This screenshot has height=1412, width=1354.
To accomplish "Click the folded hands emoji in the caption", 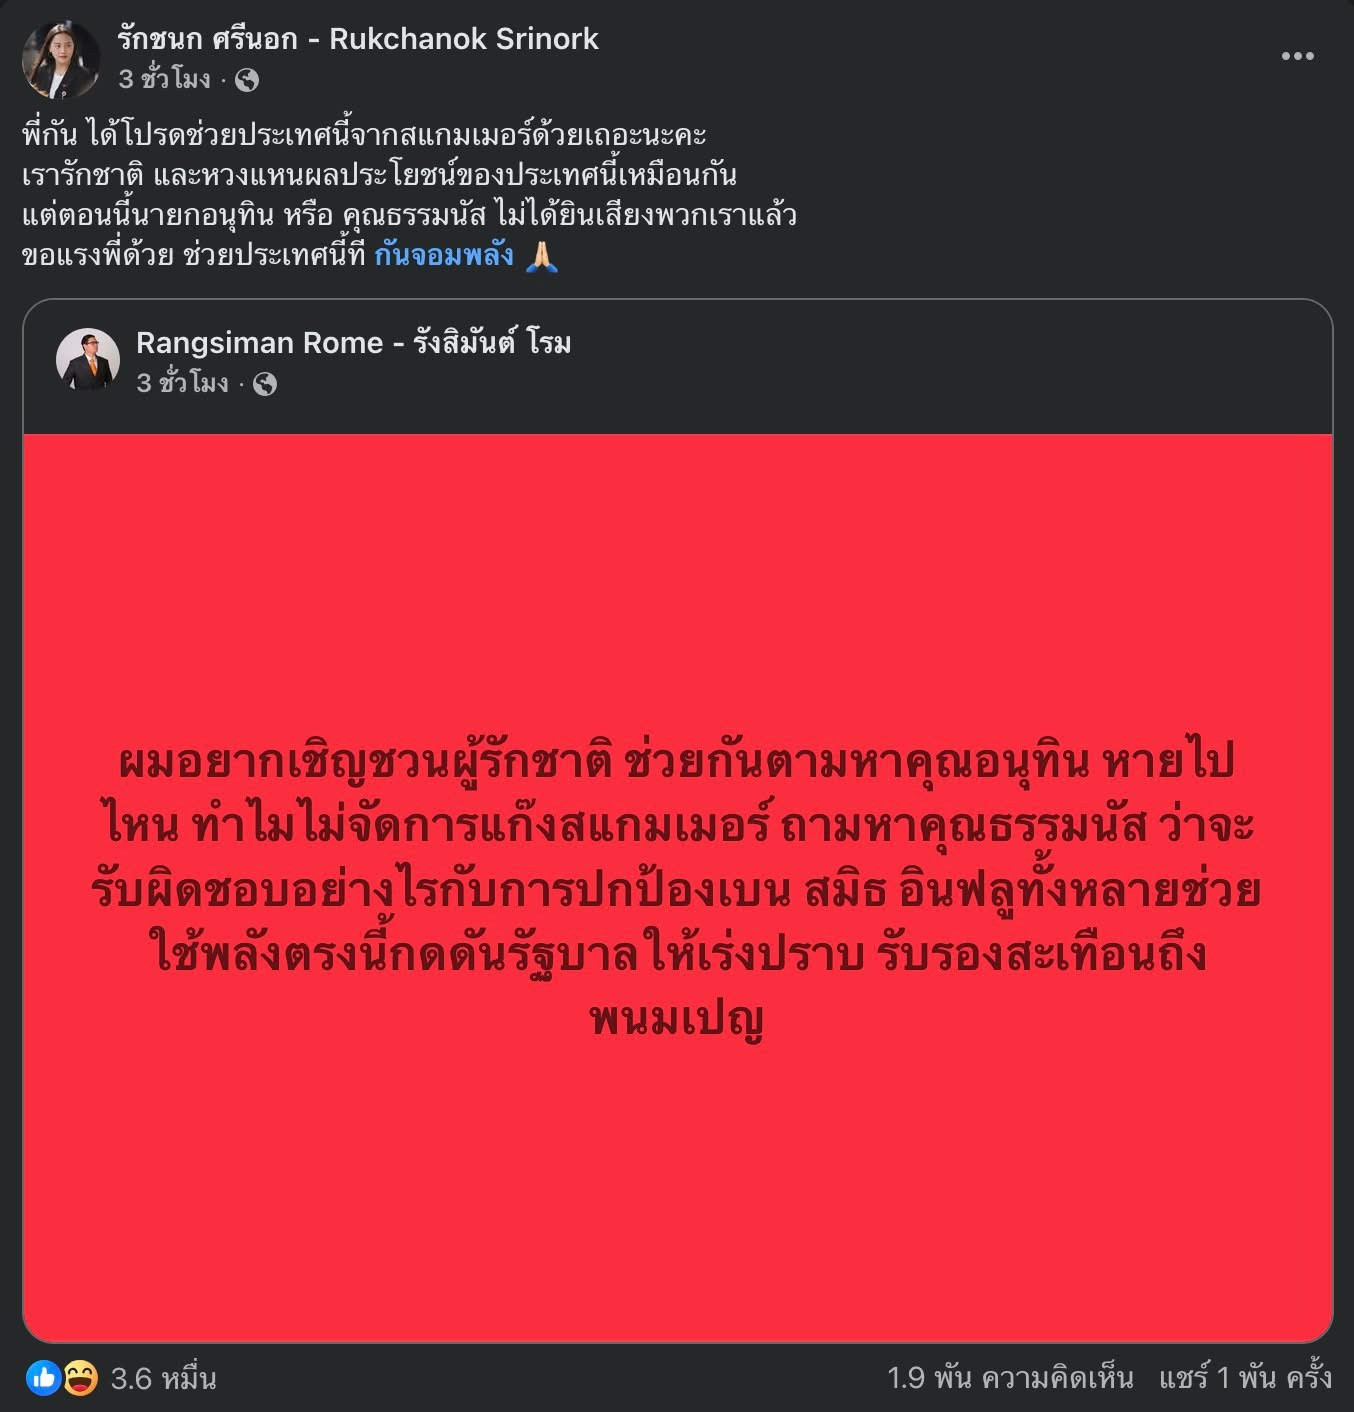I will (x=541, y=255).
